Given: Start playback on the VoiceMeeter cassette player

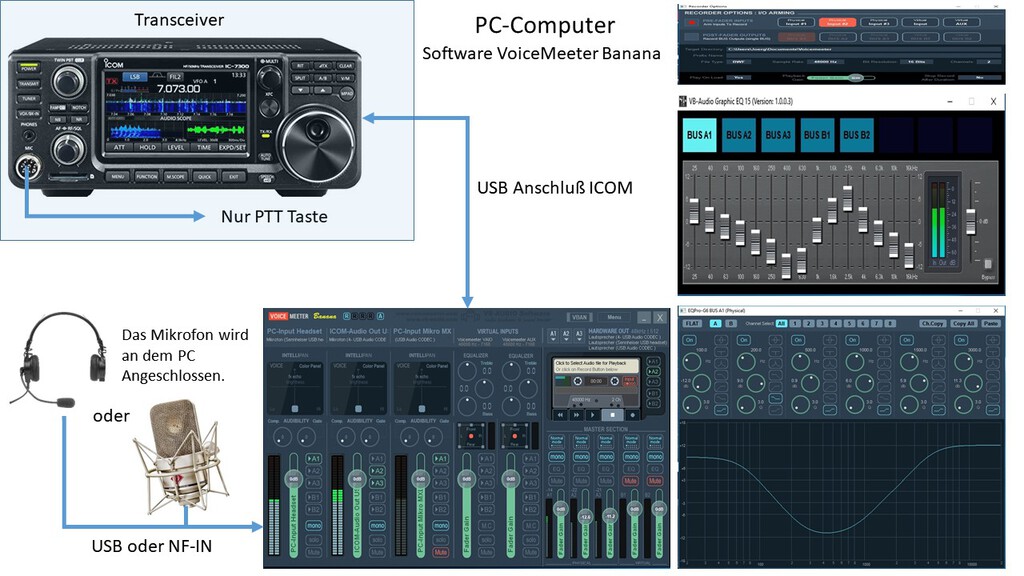Looking at the screenshot, I should tap(593, 415).
